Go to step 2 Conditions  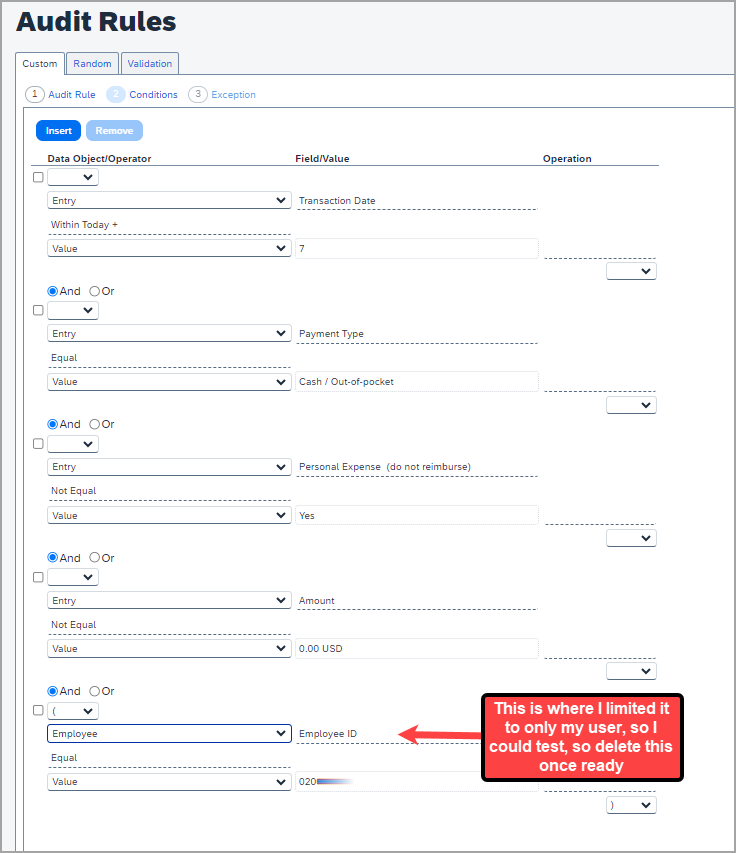(142, 95)
